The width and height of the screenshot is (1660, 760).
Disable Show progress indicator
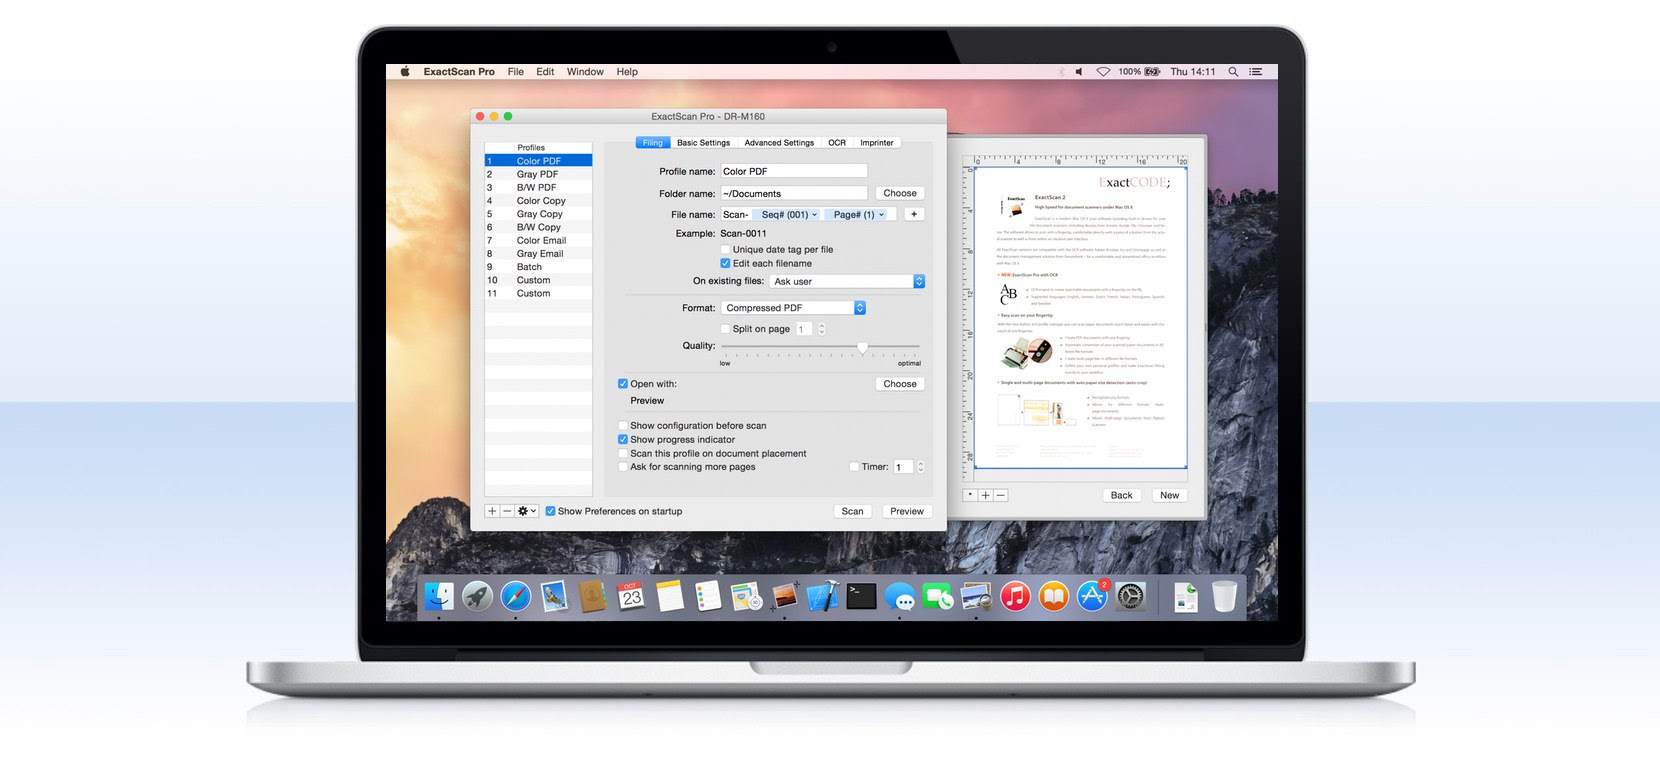[x=623, y=439]
